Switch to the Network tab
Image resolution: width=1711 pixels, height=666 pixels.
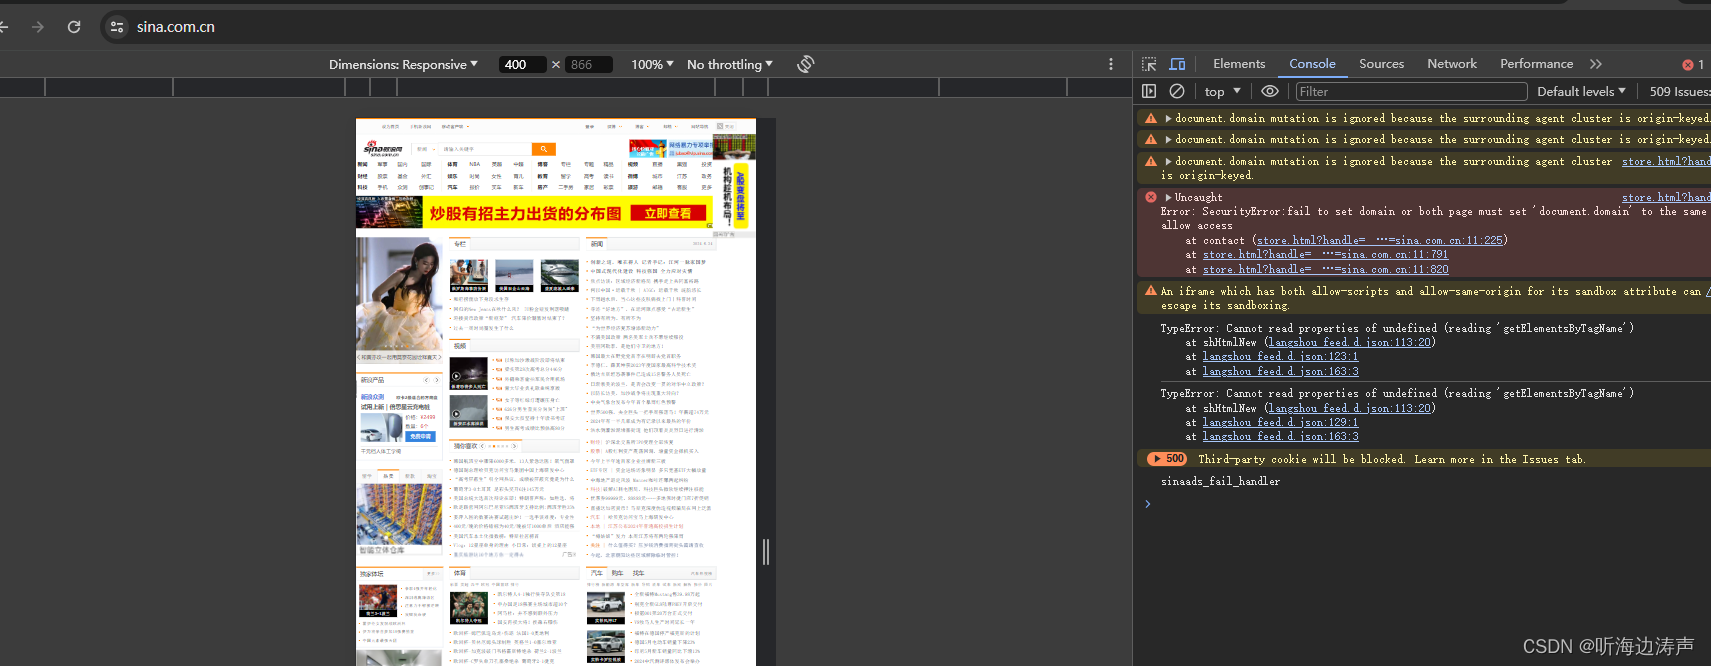[1452, 64]
